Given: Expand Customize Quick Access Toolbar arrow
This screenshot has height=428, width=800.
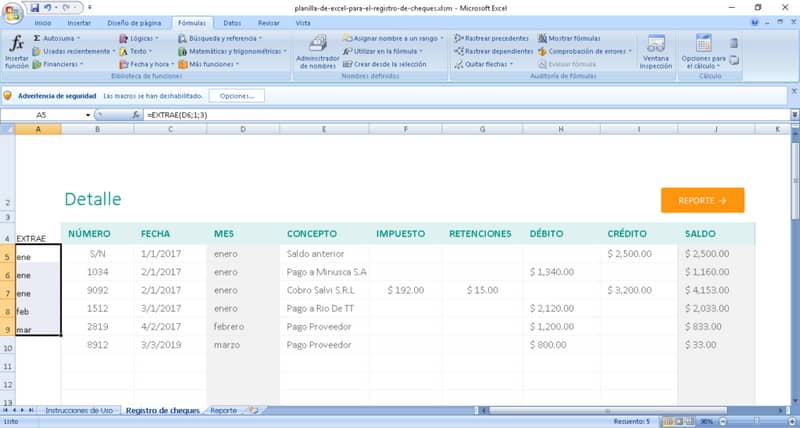Looking at the screenshot, I should [90, 8].
